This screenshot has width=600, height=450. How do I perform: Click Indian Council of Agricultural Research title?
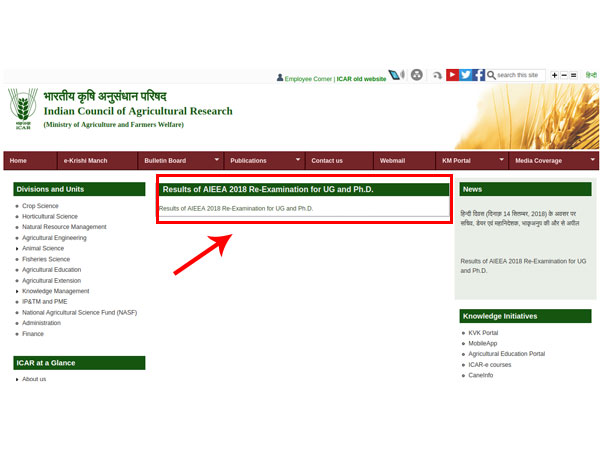coord(138,111)
